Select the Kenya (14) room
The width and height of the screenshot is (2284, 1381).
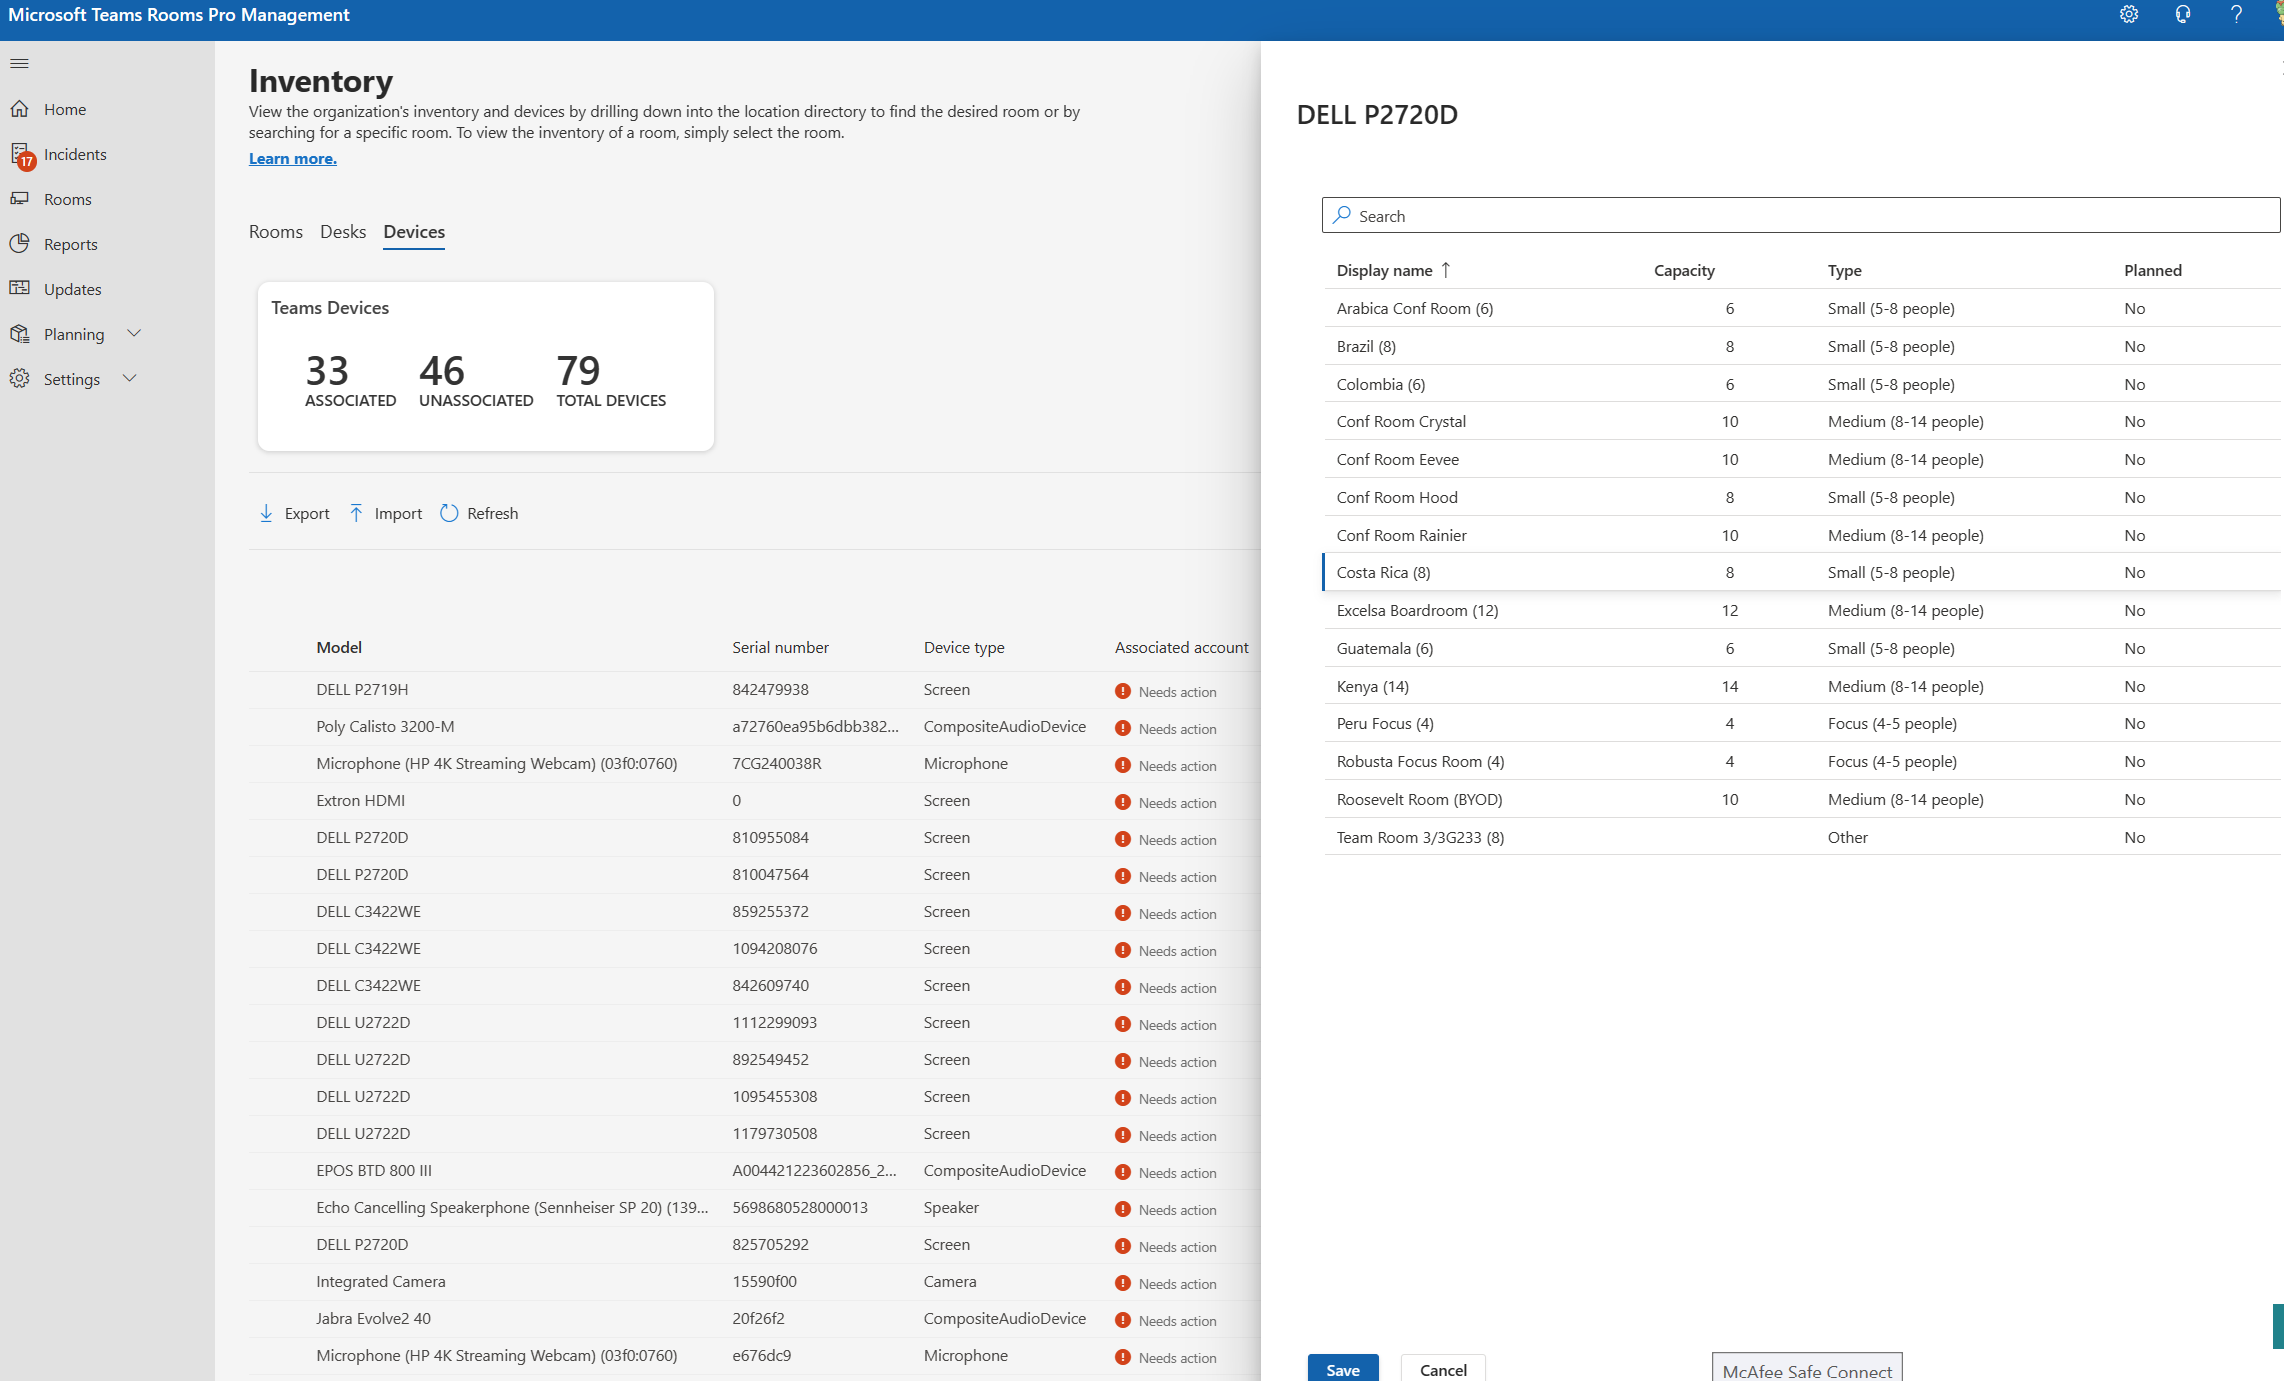1802,686
